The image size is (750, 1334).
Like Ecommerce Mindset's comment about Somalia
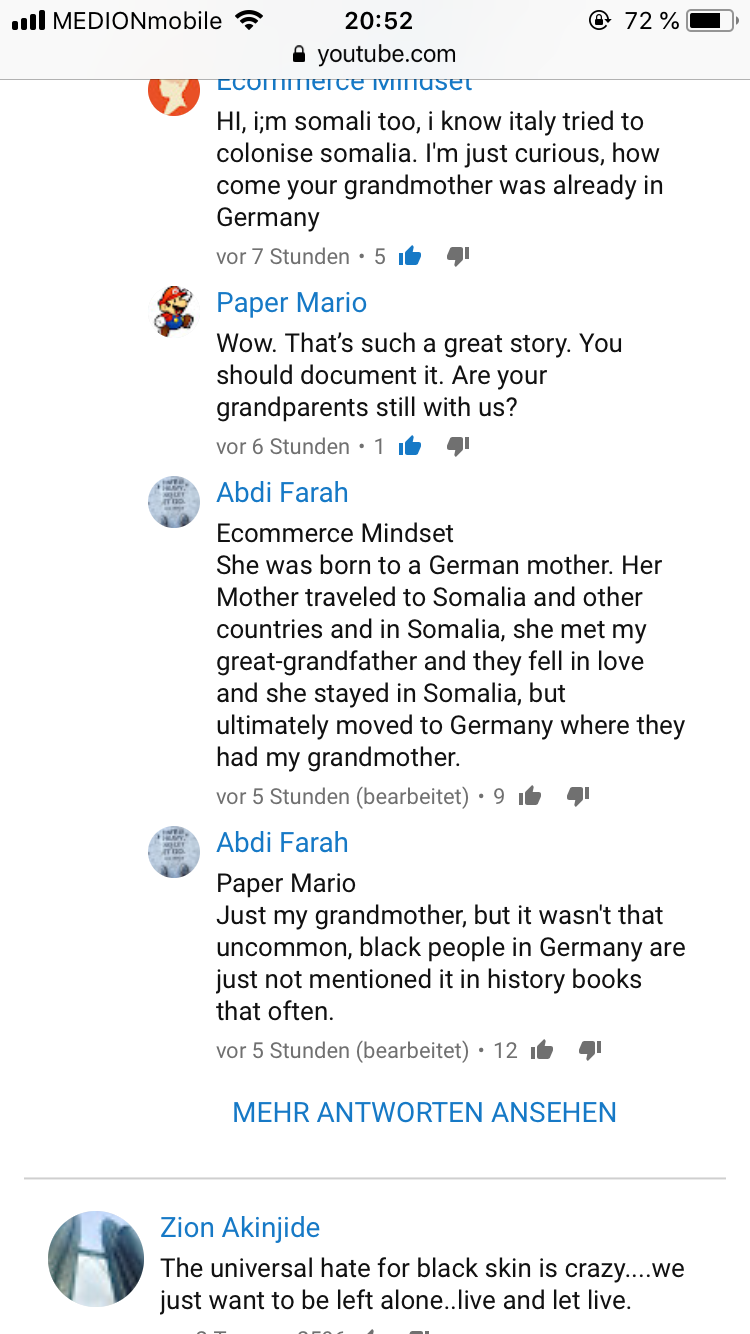point(409,257)
